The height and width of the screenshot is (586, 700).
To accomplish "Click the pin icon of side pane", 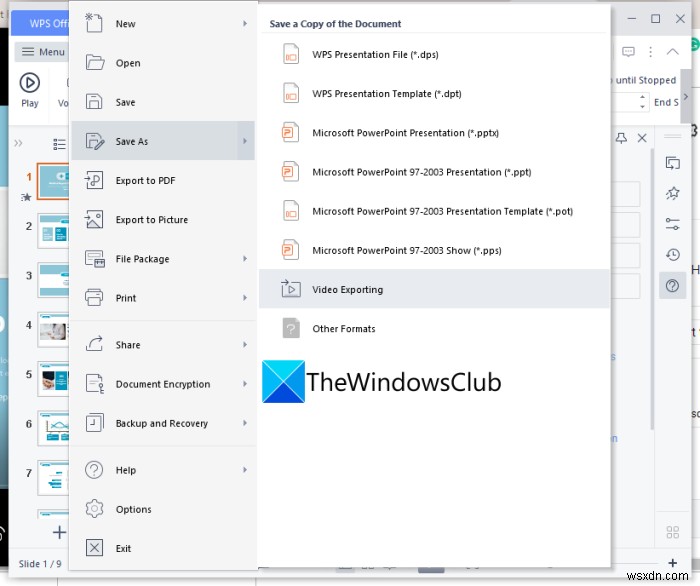I will tap(621, 138).
